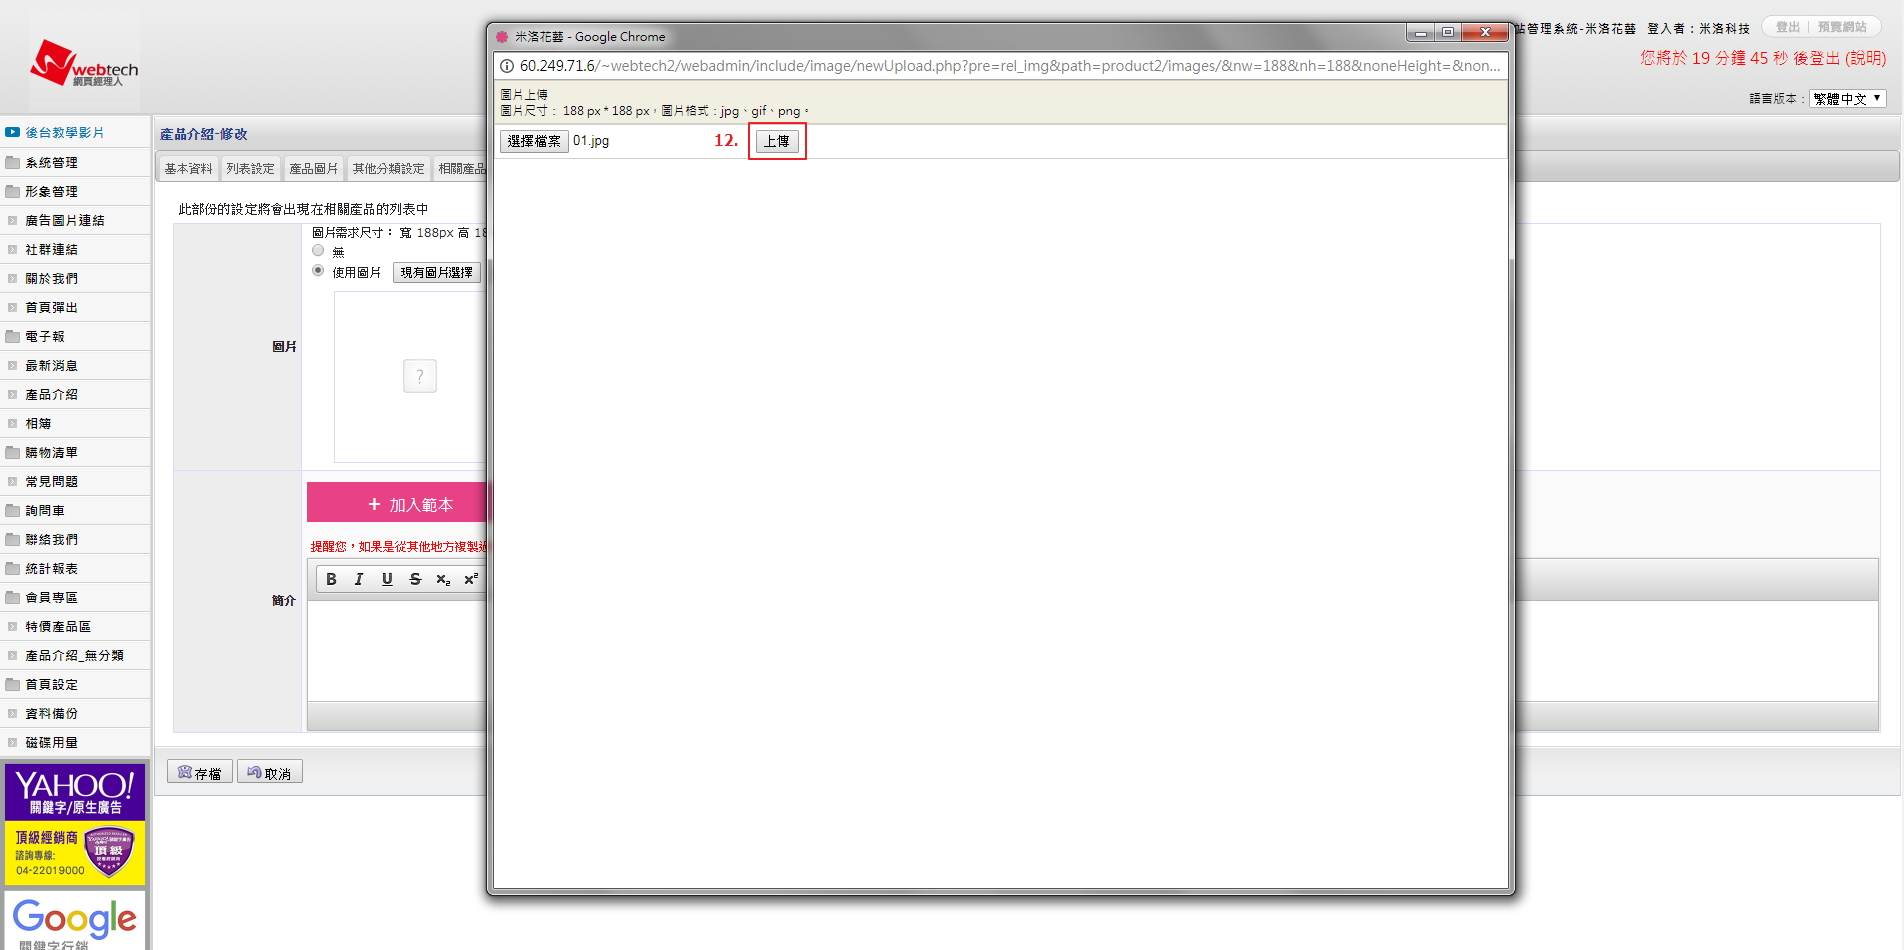Click the 選擇檔案 choose file button
The image size is (1904, 950).
pos(534,141)
